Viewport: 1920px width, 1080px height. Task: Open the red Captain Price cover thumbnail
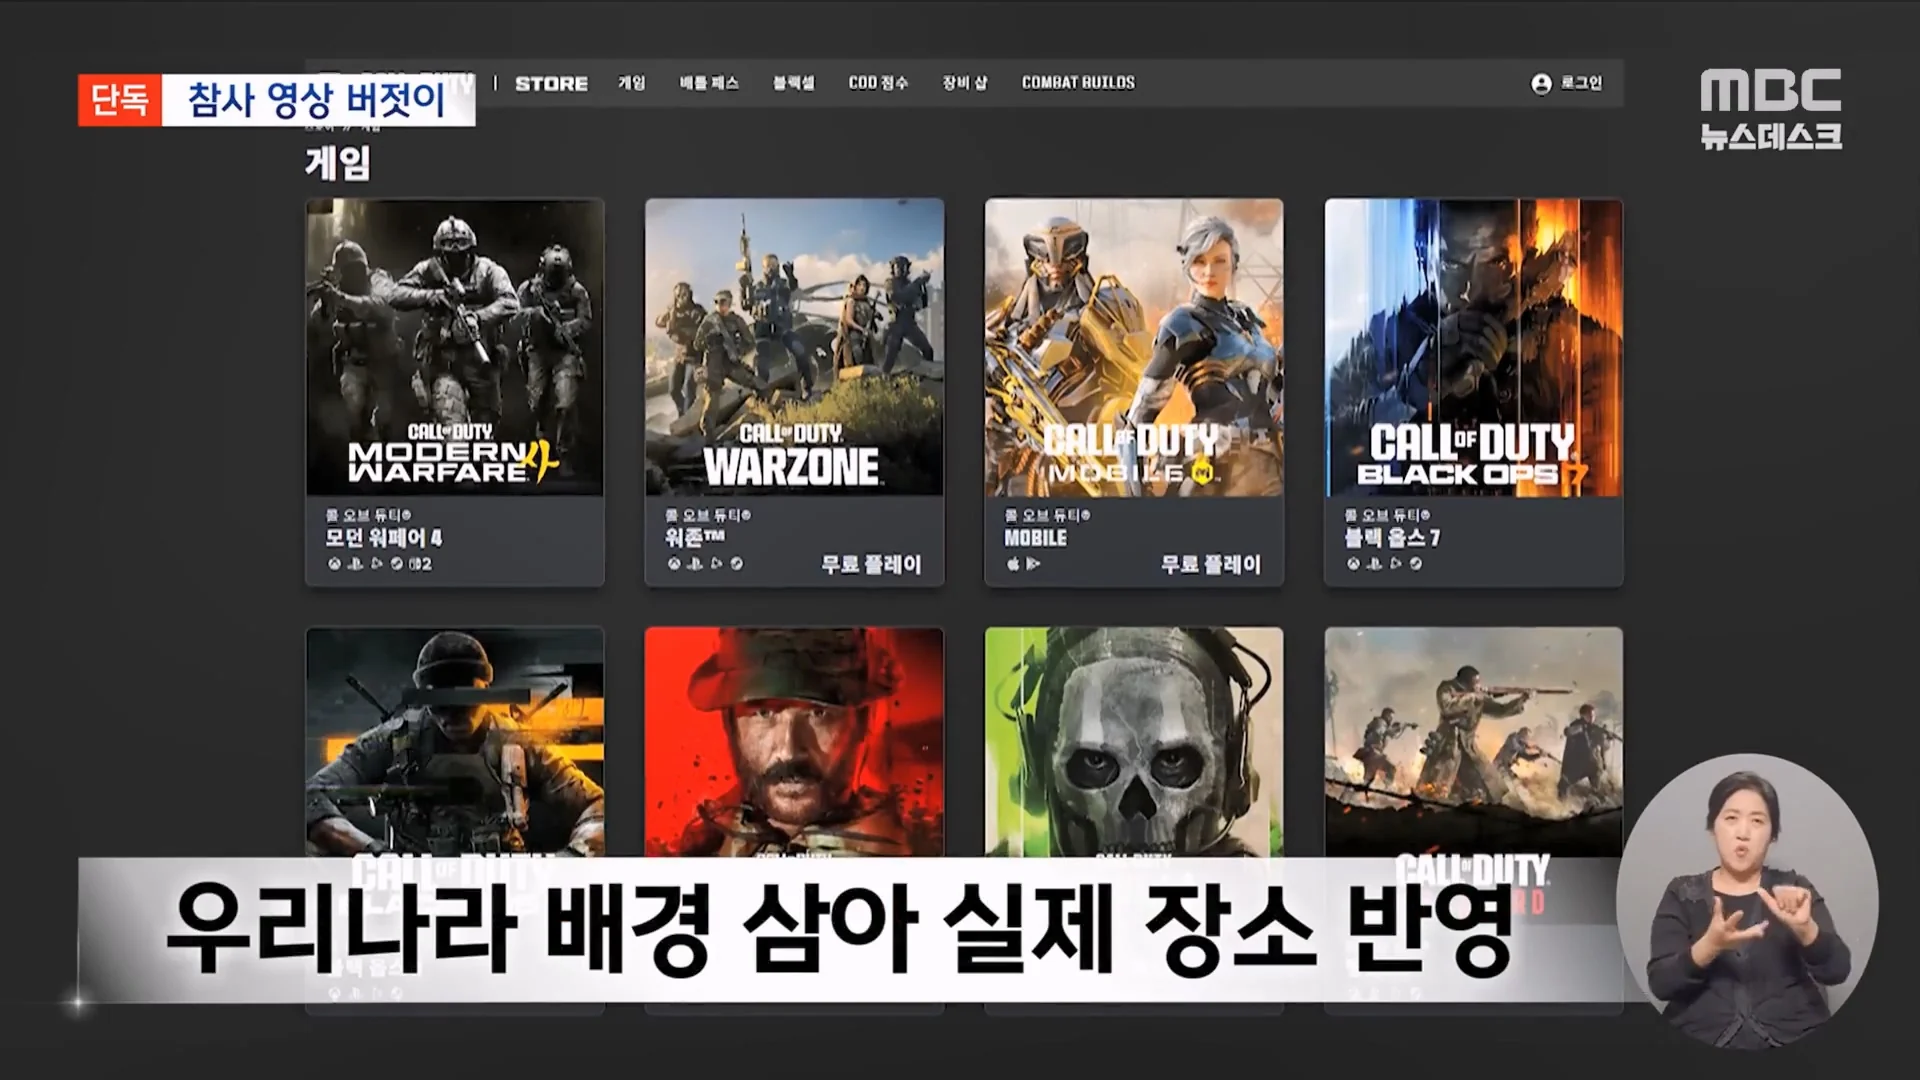795,742
